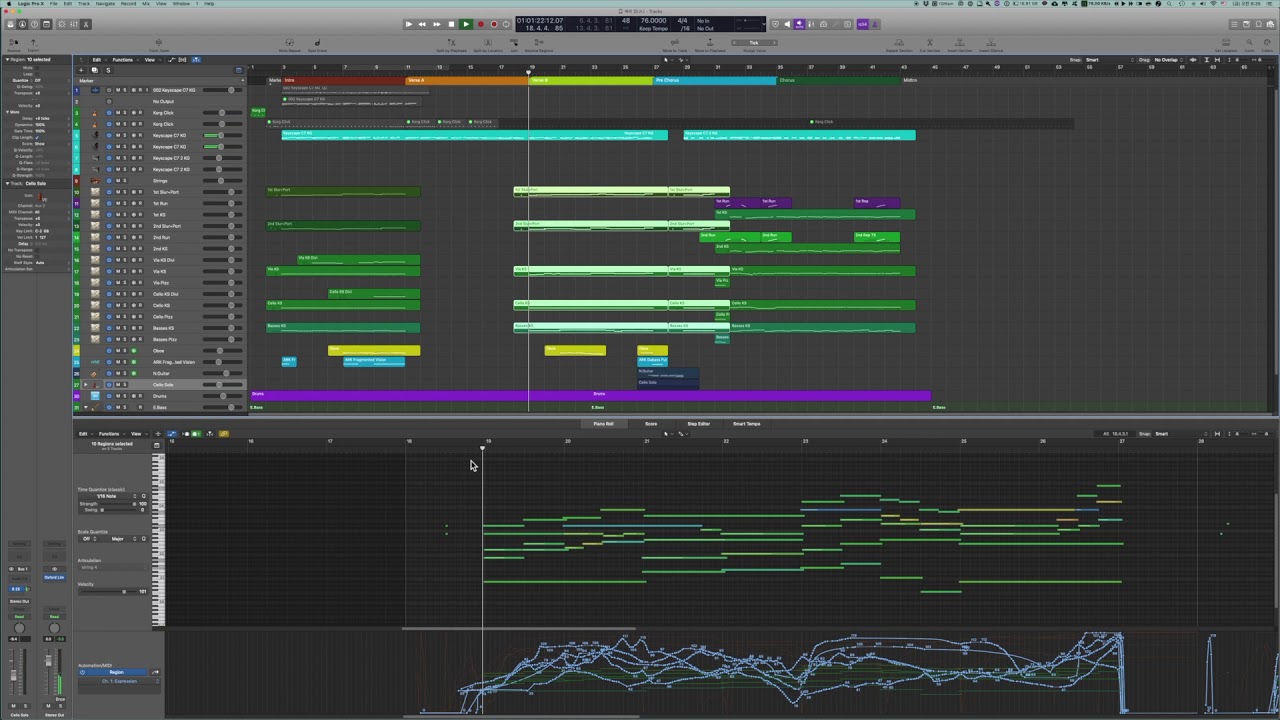Click Insert Silence toolbar icon

click(x=991, y=45)
